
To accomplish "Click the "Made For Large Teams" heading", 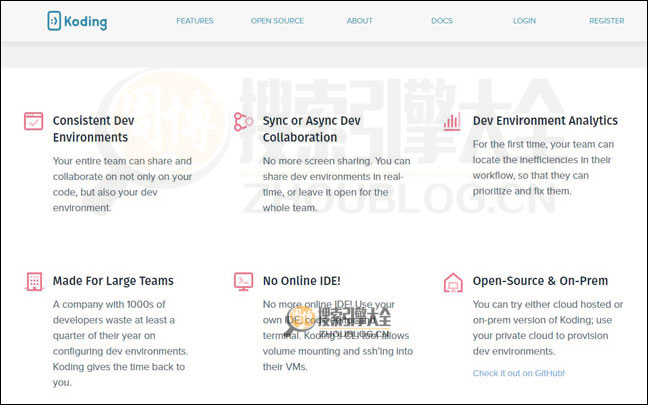I will coord(113,281).
